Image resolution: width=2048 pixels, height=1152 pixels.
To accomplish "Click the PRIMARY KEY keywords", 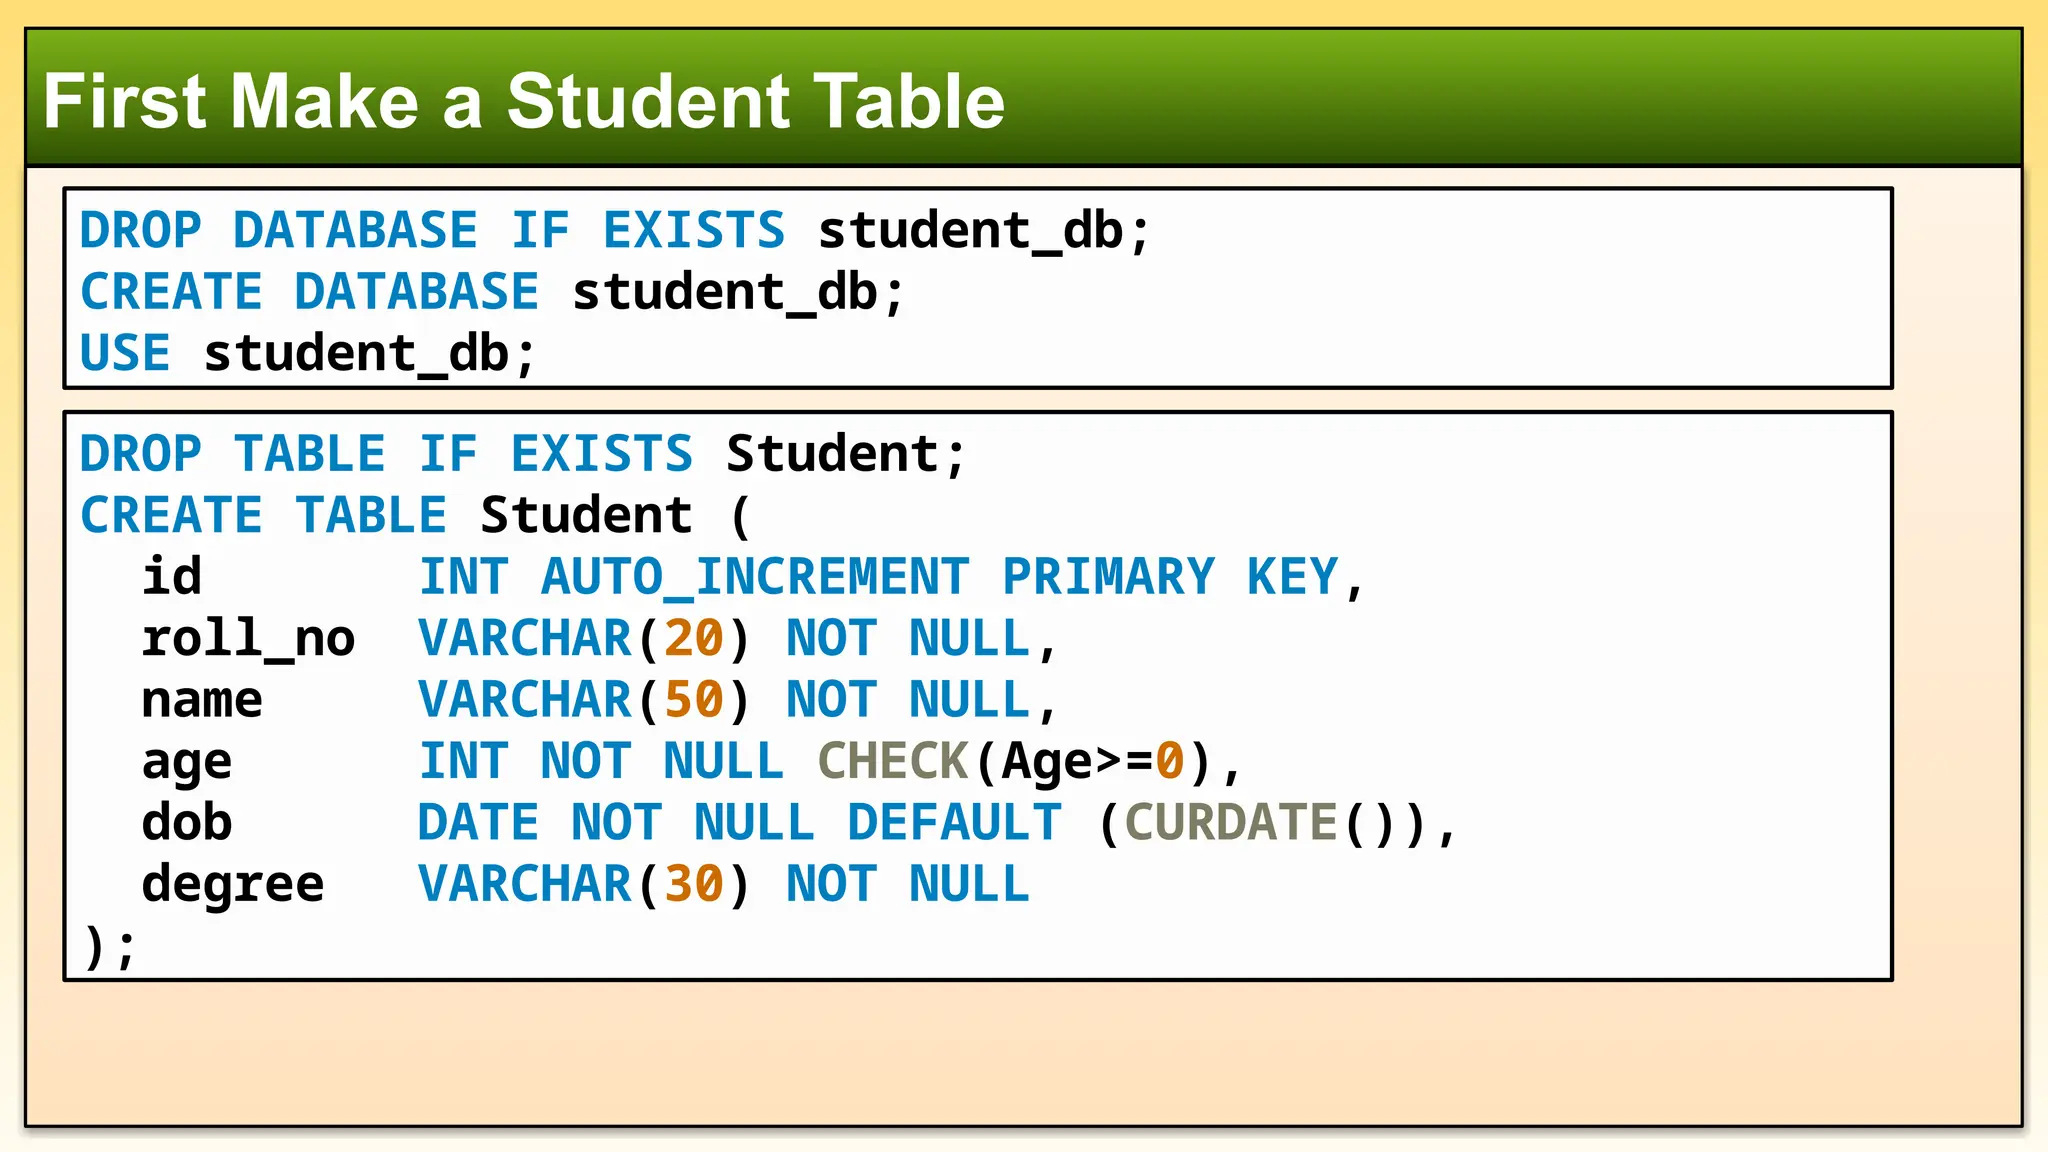I will click(x=1170, y=577).
